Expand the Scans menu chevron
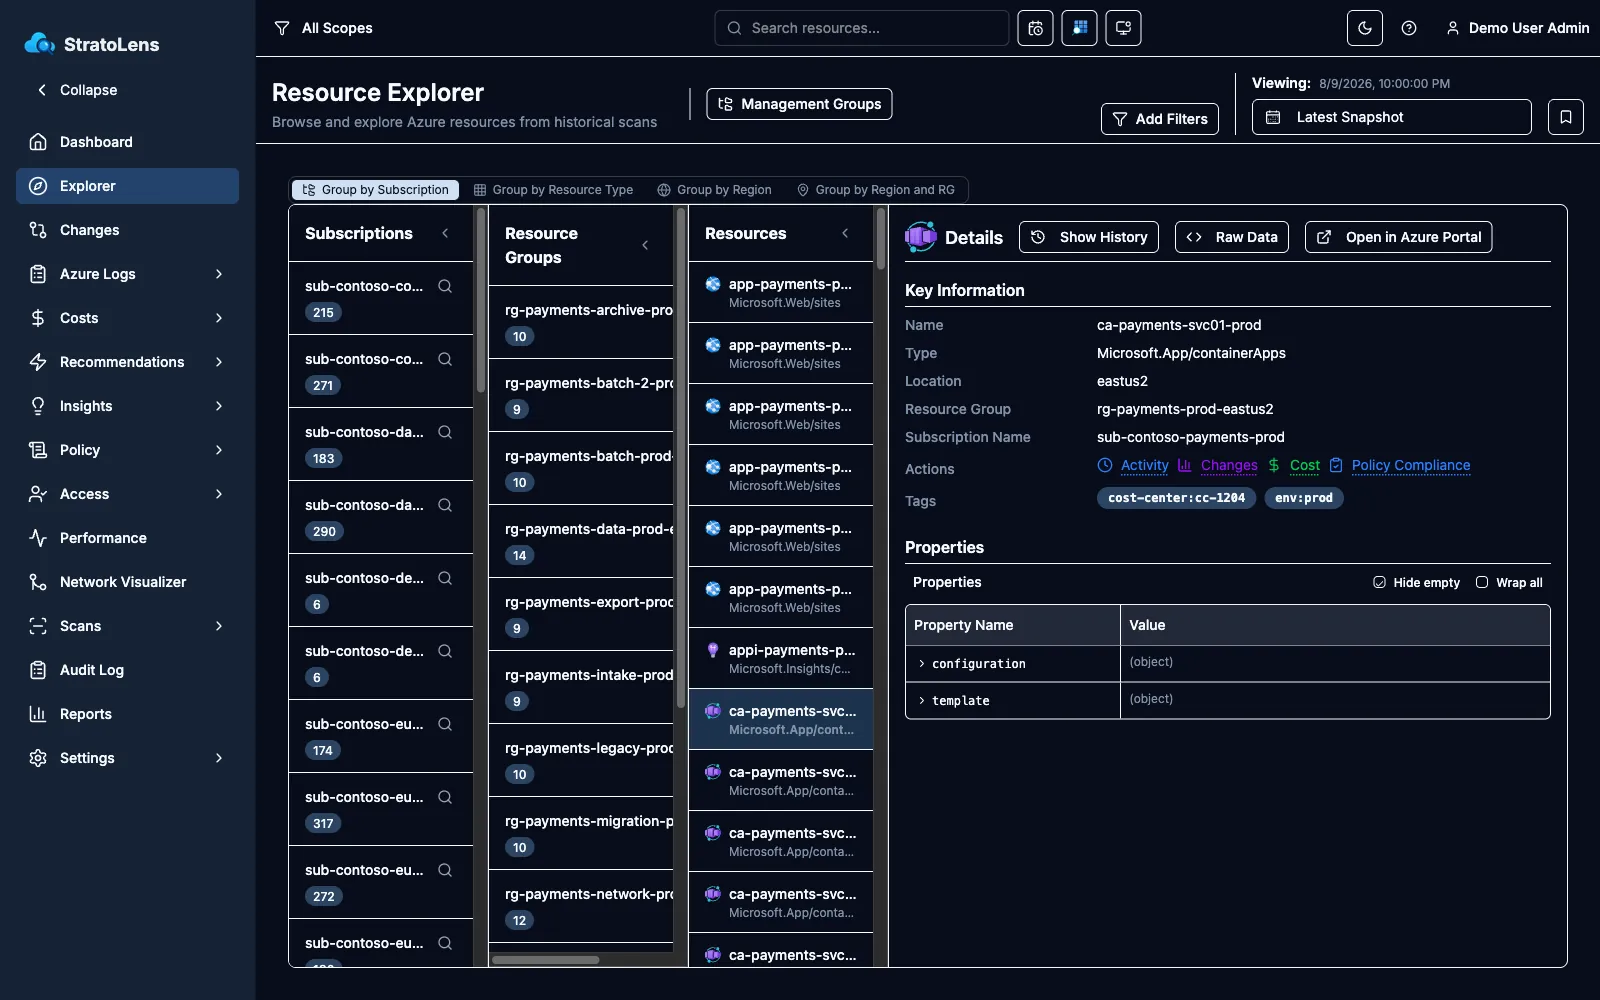 219,626
